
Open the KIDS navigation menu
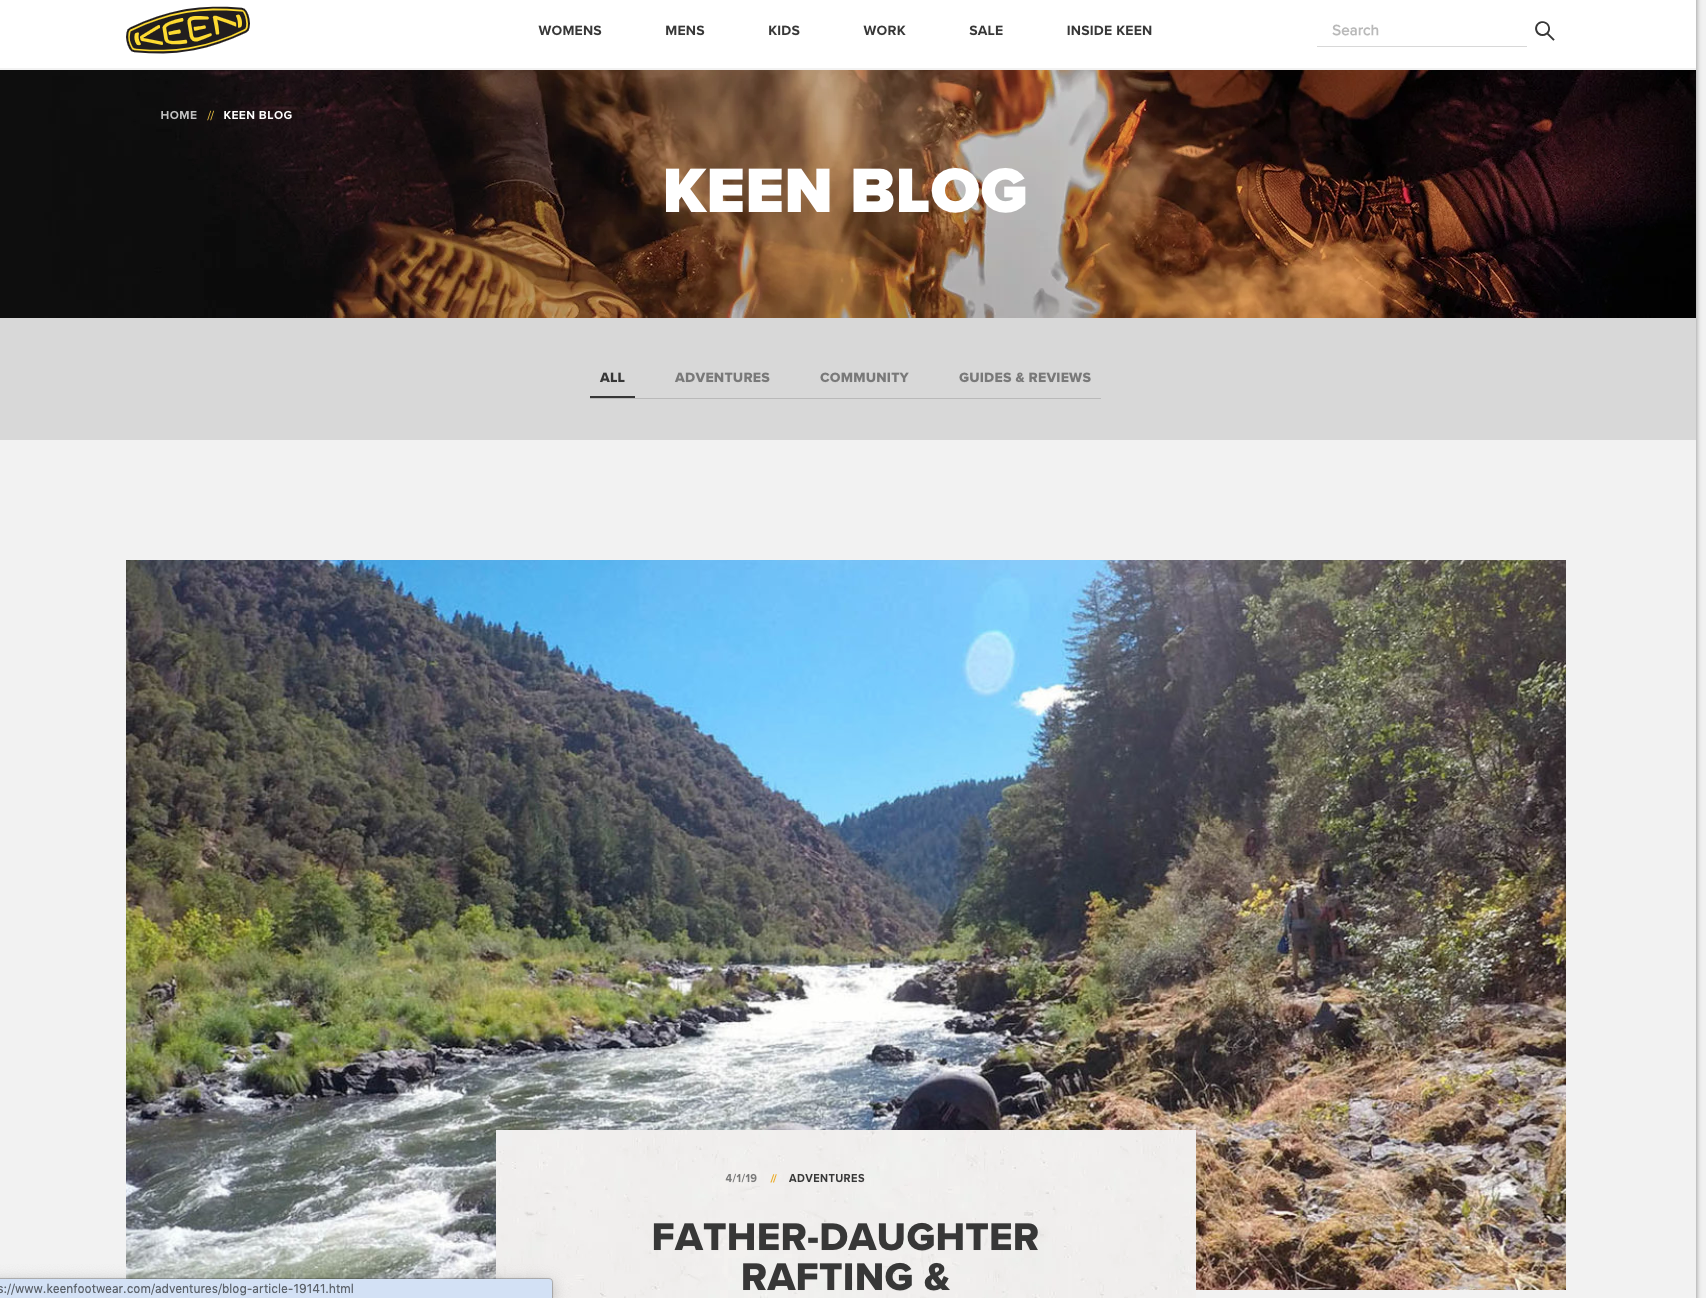click(x=784, y=30)
